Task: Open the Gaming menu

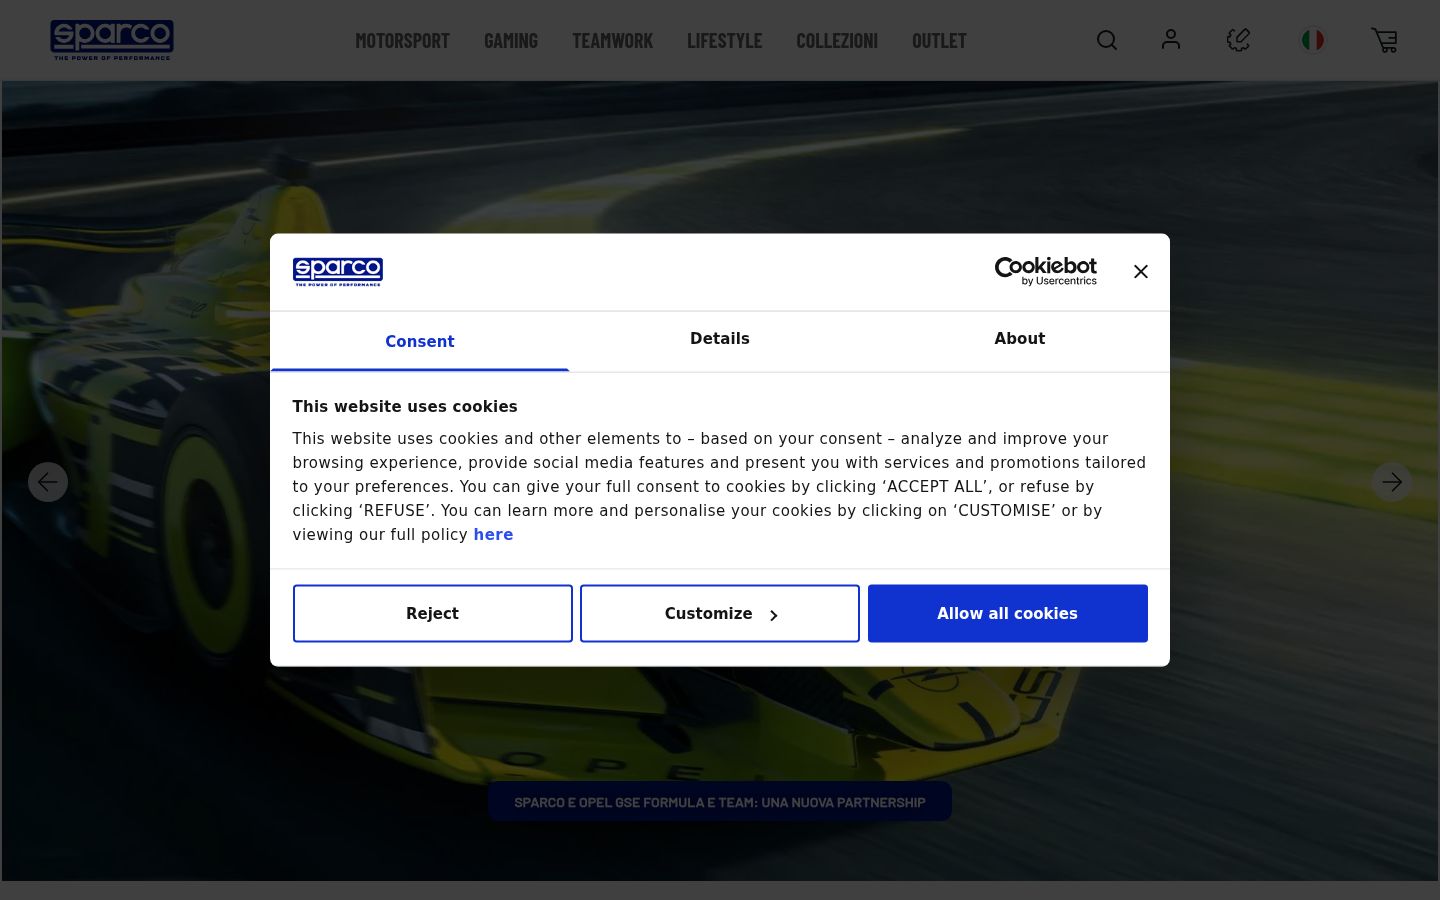Action: pyautogui.click(x=511, y=41)
